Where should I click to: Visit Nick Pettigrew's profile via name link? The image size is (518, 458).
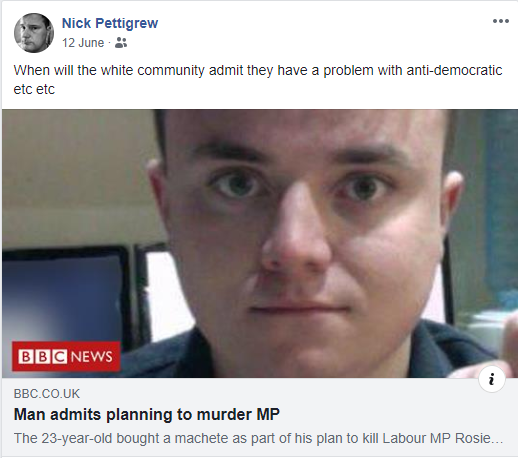coord(110,23)
